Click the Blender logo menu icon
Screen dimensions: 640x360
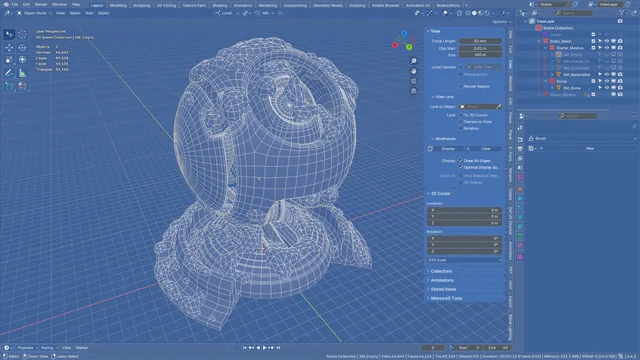[6, 4]
